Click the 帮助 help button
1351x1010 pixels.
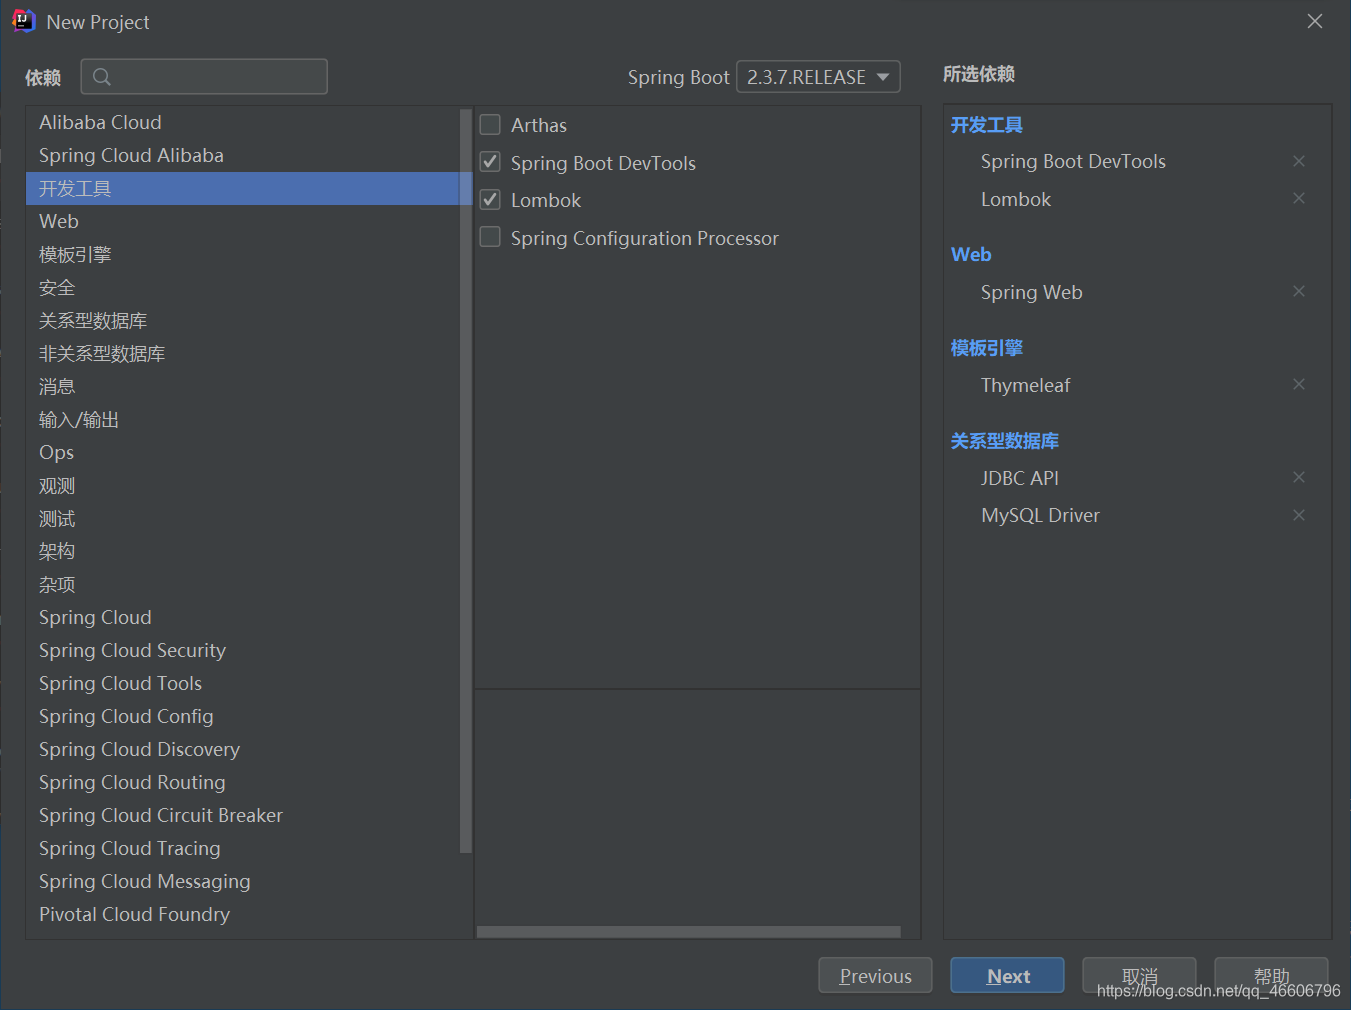(1271, 975)
